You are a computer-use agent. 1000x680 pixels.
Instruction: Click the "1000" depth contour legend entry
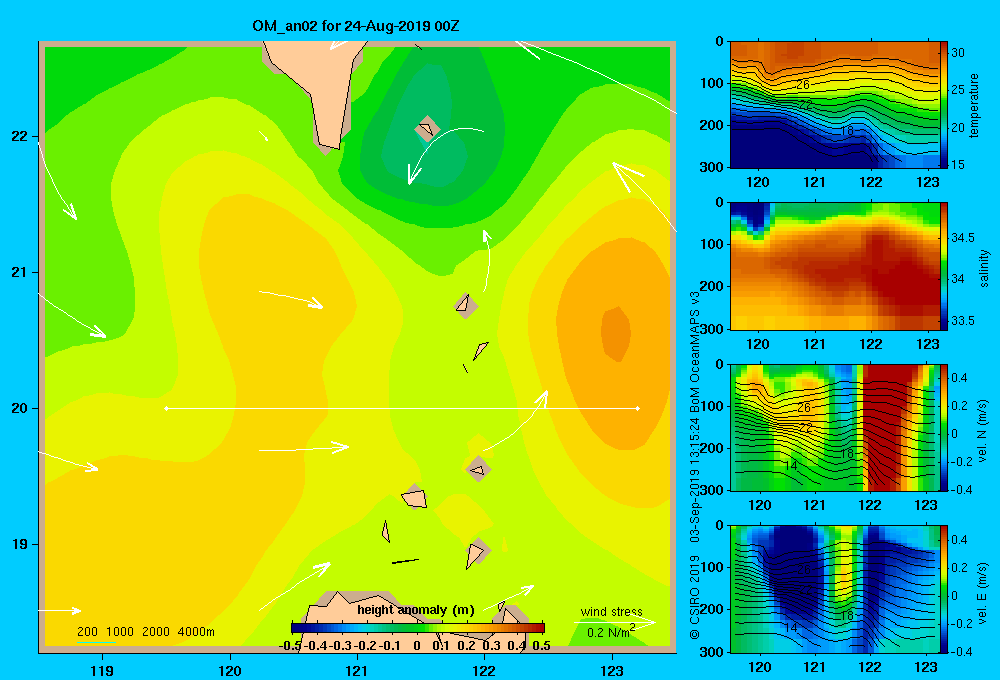[x=120, y=632]
